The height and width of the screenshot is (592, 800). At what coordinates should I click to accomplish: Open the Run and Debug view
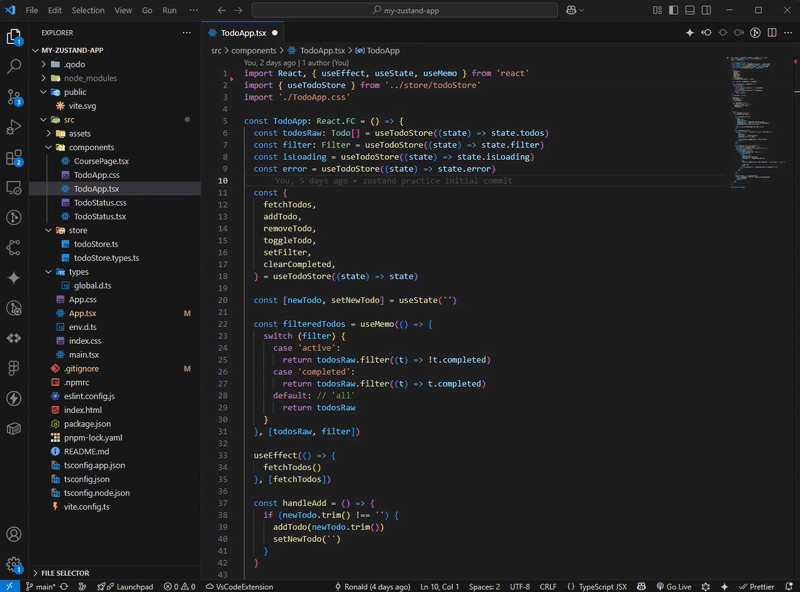14,127
